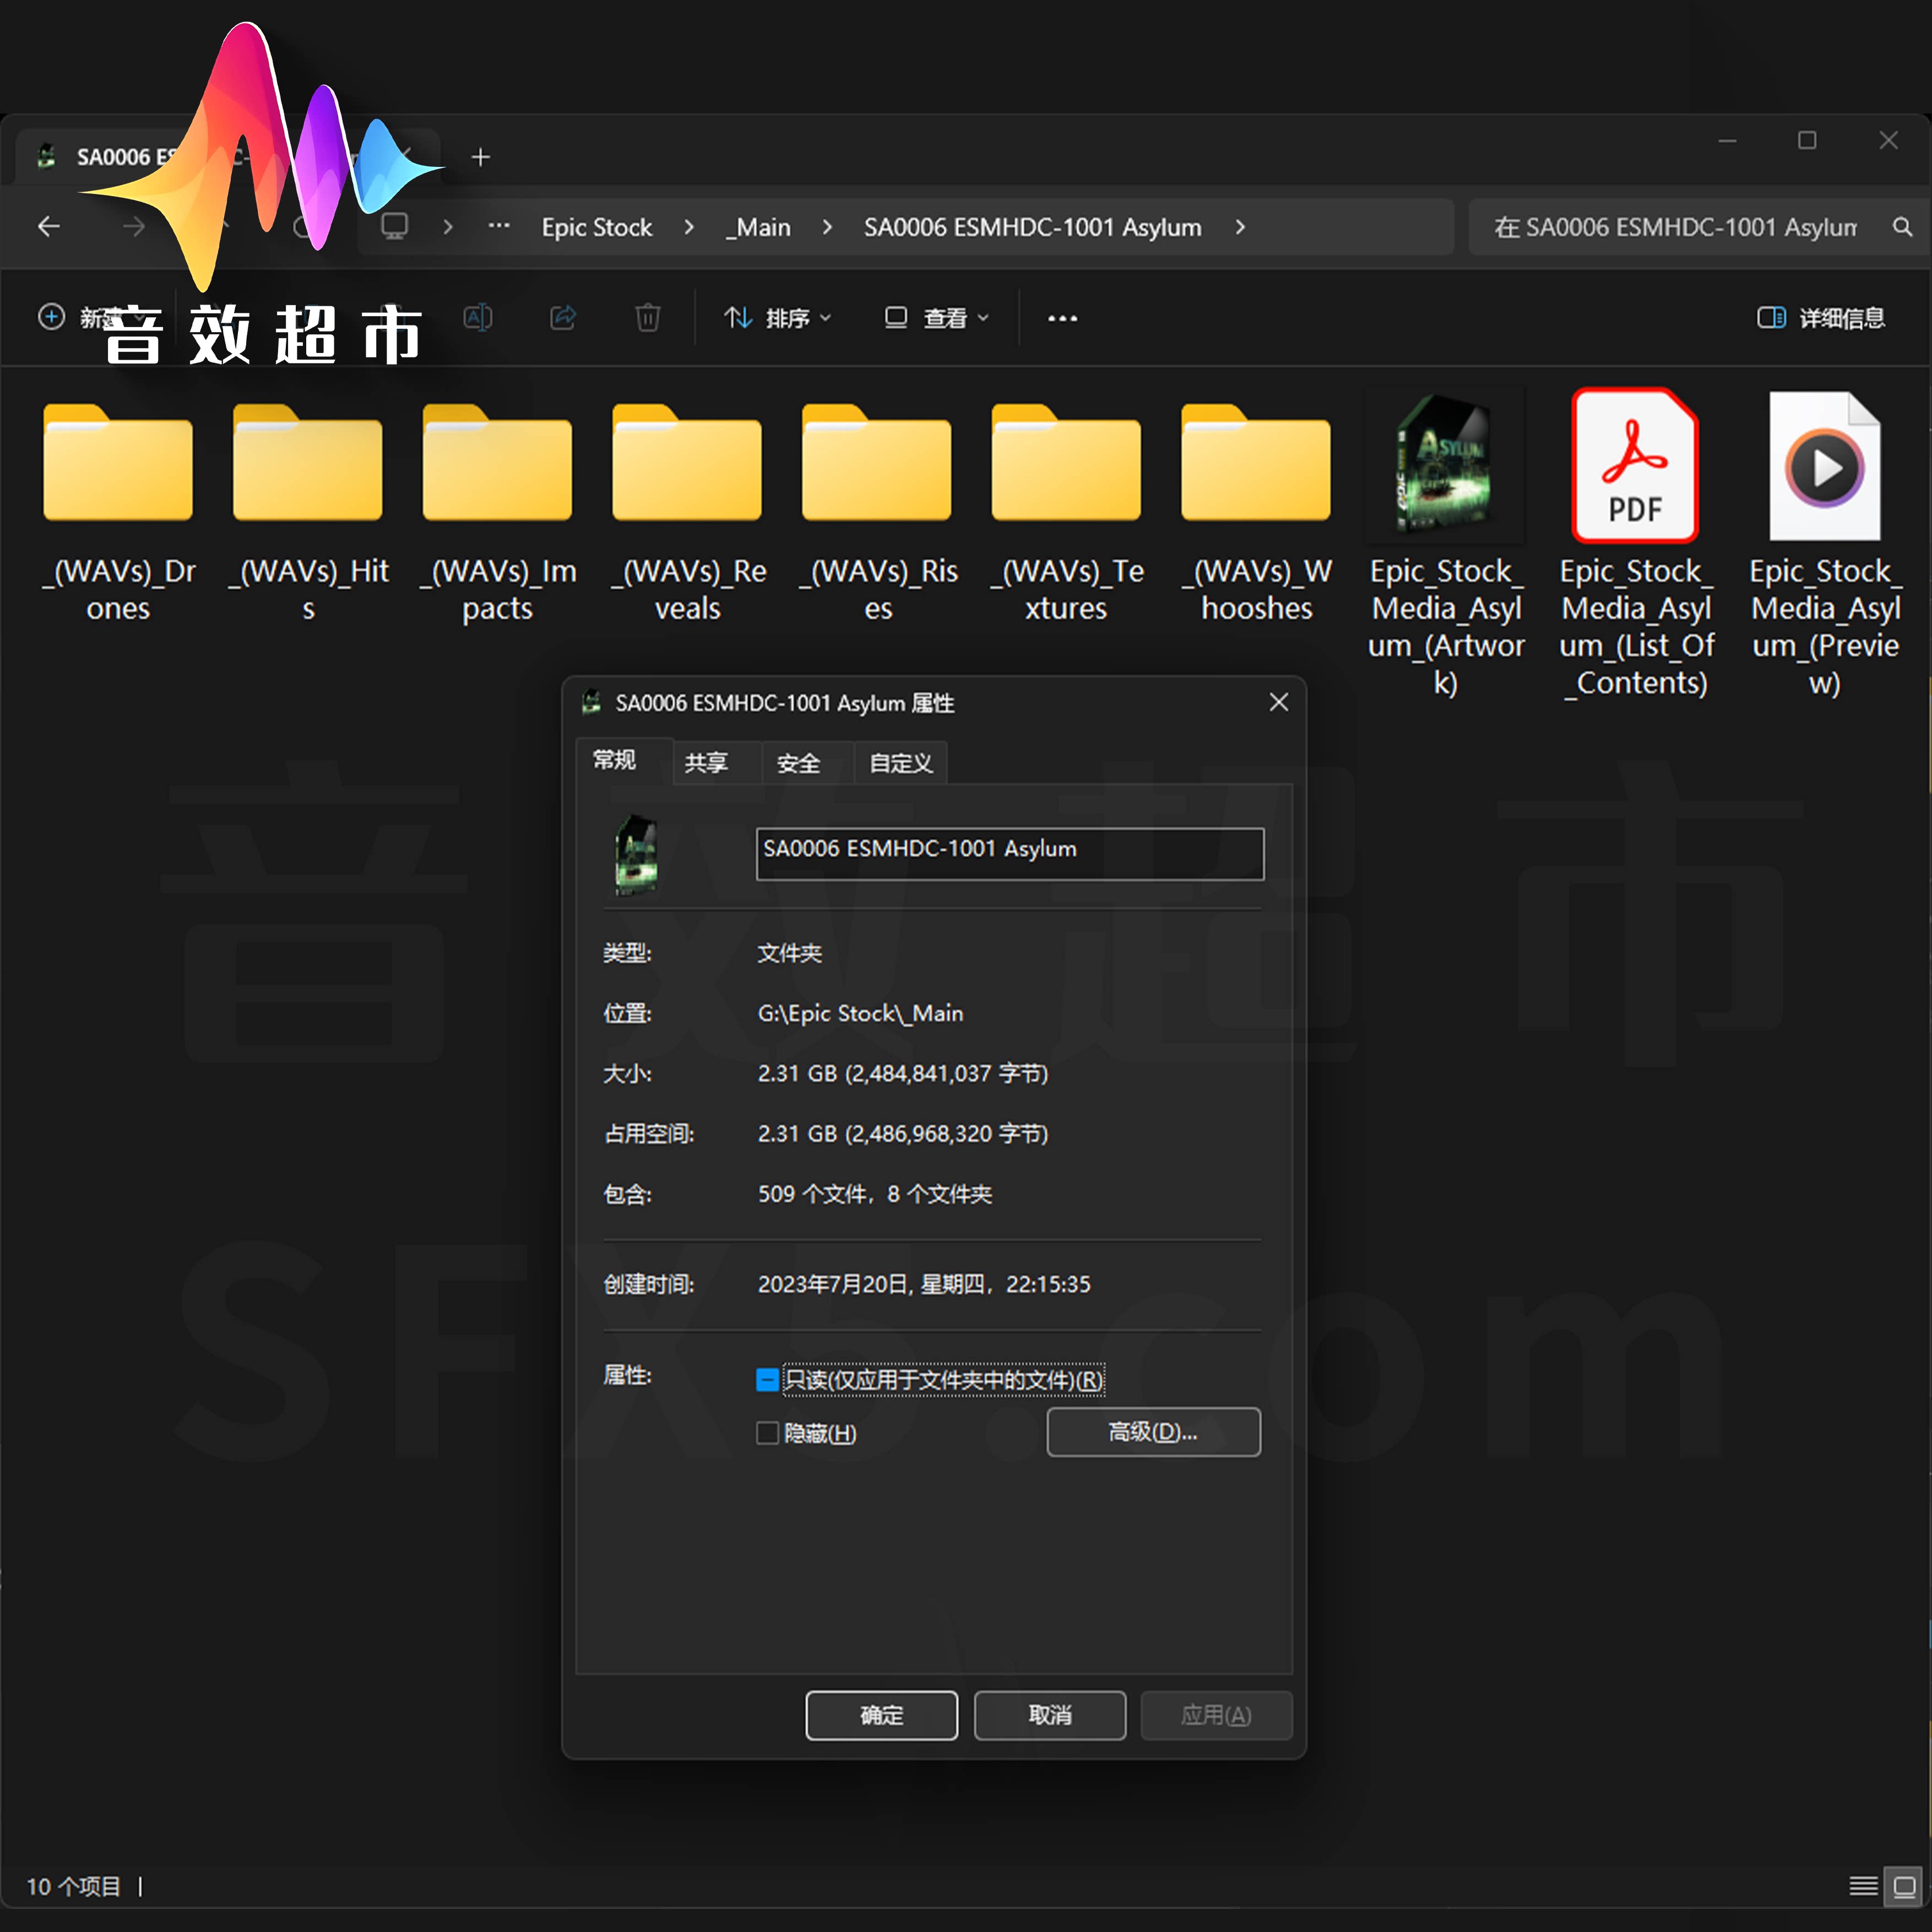Toggle the details pane (详细信息)
Viewport: 1932px width, 1932px height.
click(1820, 318)
